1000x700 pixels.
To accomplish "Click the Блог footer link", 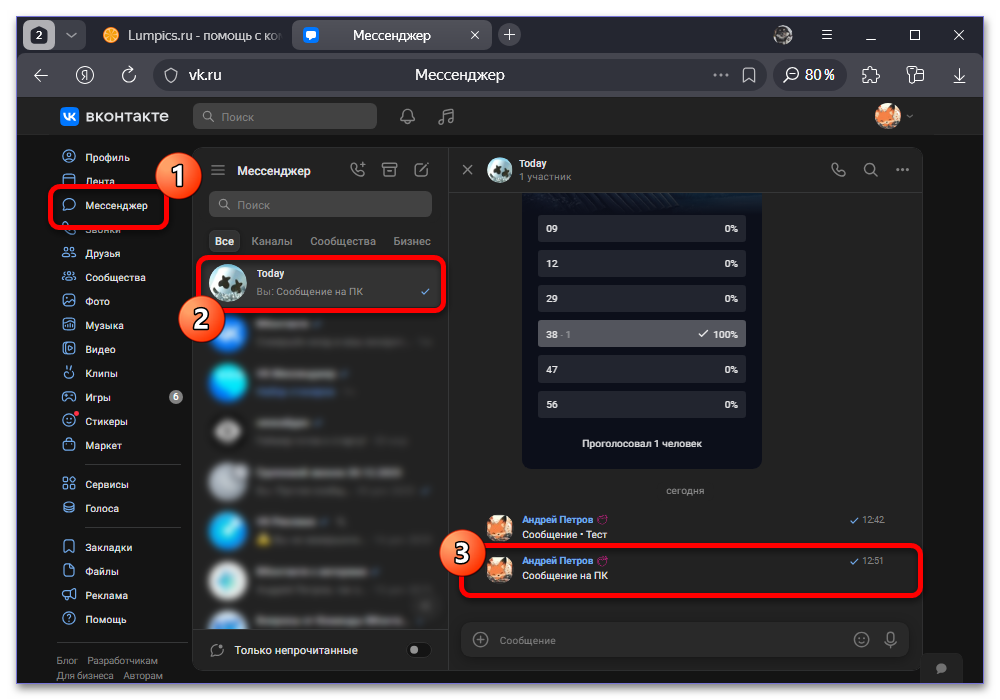I will [x=67, y=660].
